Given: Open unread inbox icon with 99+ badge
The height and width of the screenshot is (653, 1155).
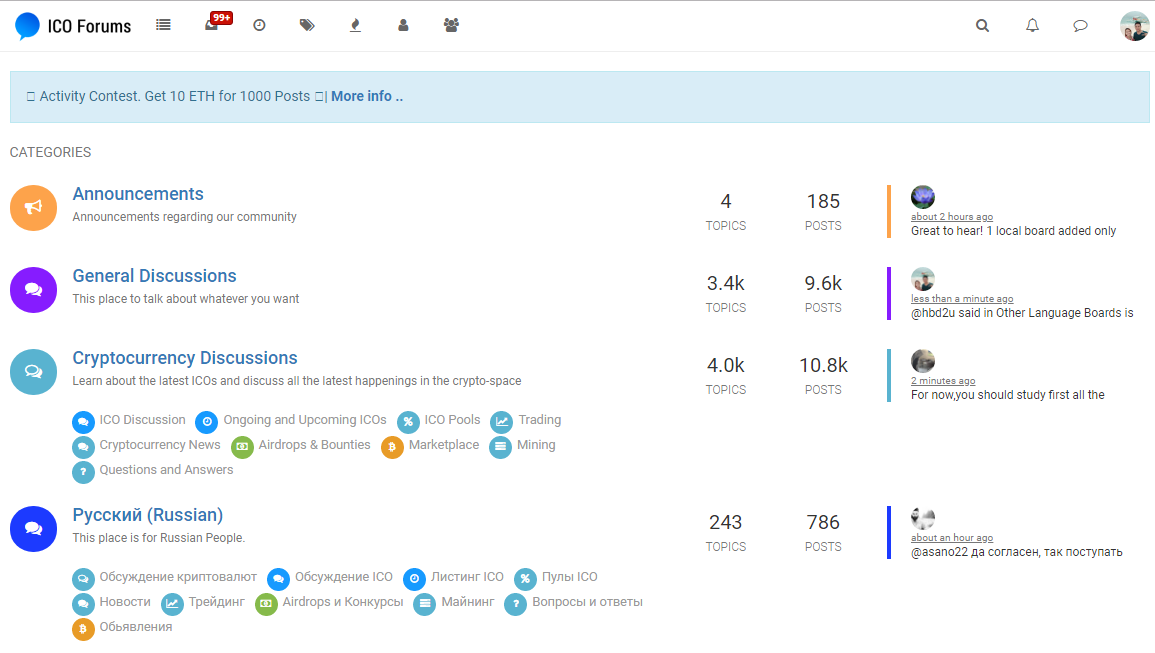Looking at the screenshot, I should tap(218, 23).
